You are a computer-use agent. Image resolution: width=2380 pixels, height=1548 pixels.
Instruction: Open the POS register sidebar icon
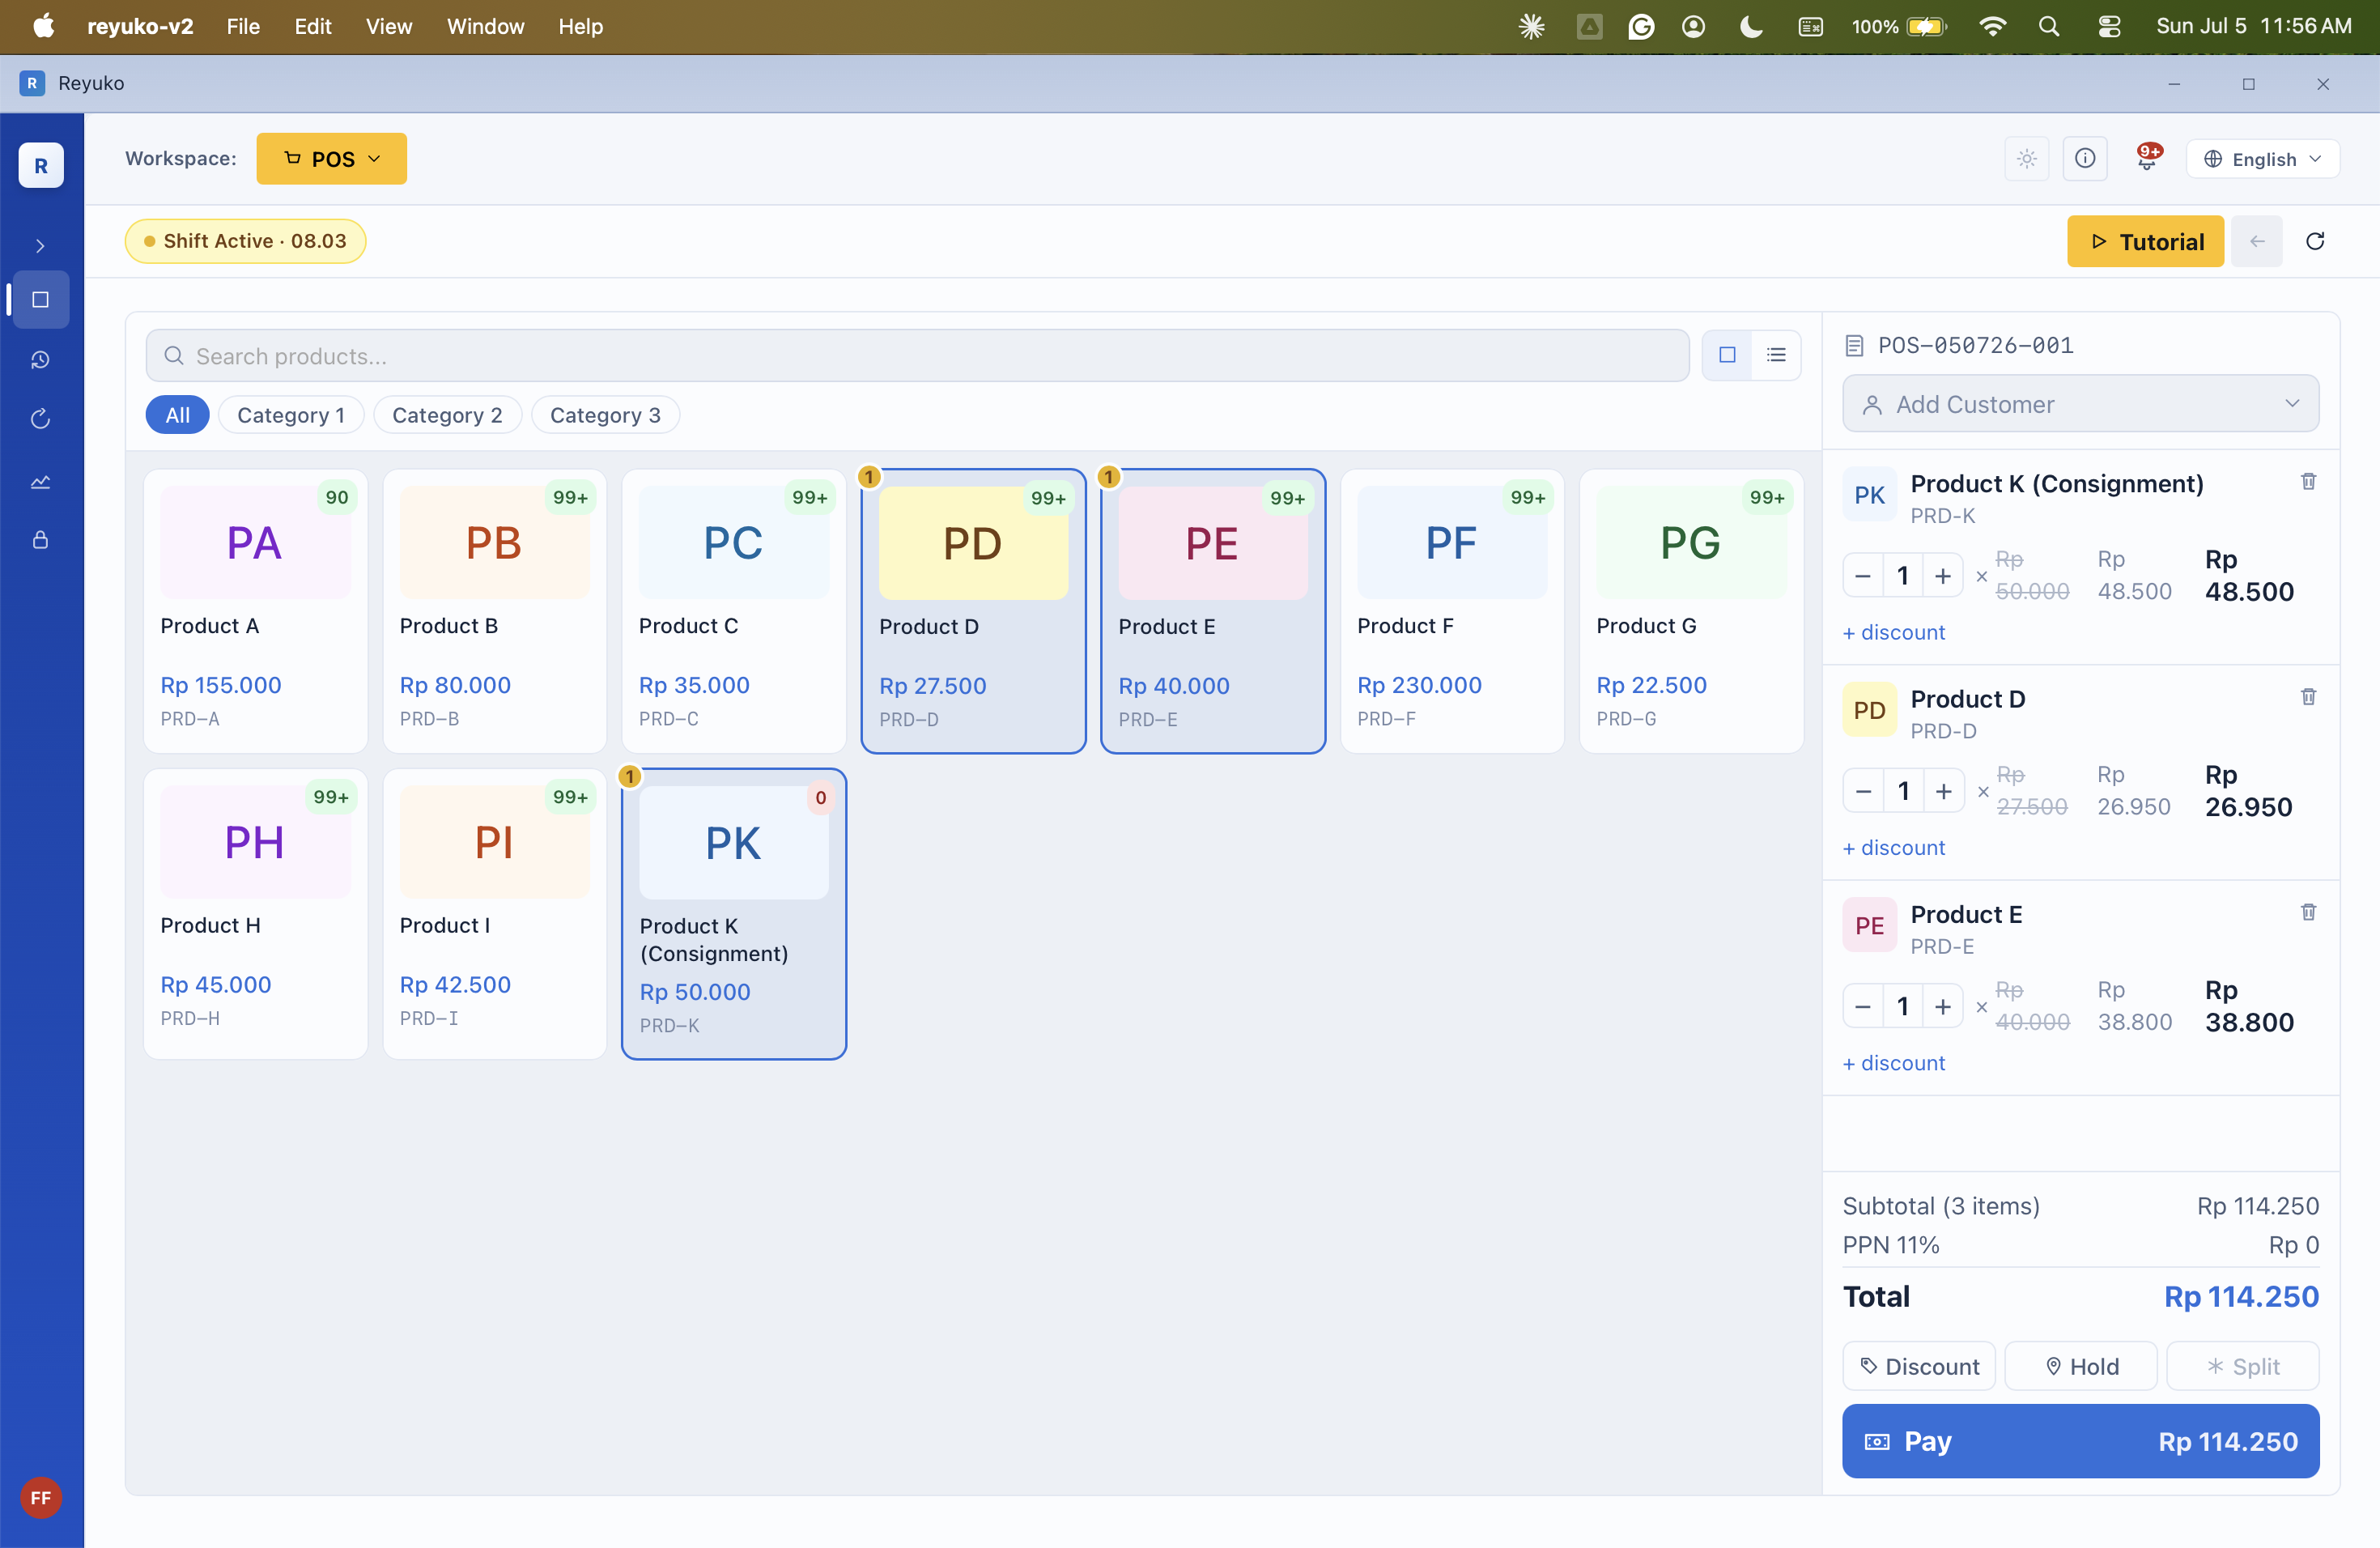click(x=41, y=300)
